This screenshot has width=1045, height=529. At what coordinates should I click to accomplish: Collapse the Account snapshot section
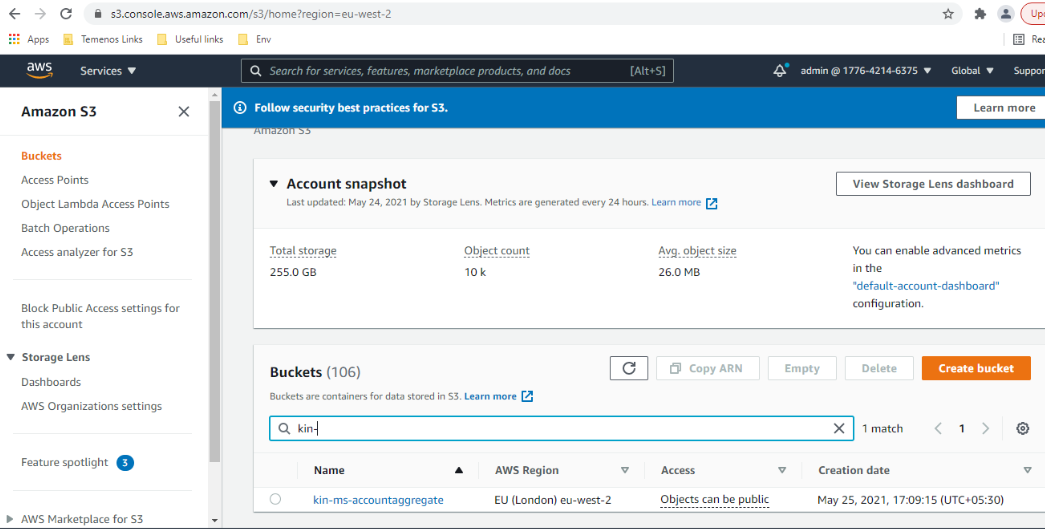(274, 184)
